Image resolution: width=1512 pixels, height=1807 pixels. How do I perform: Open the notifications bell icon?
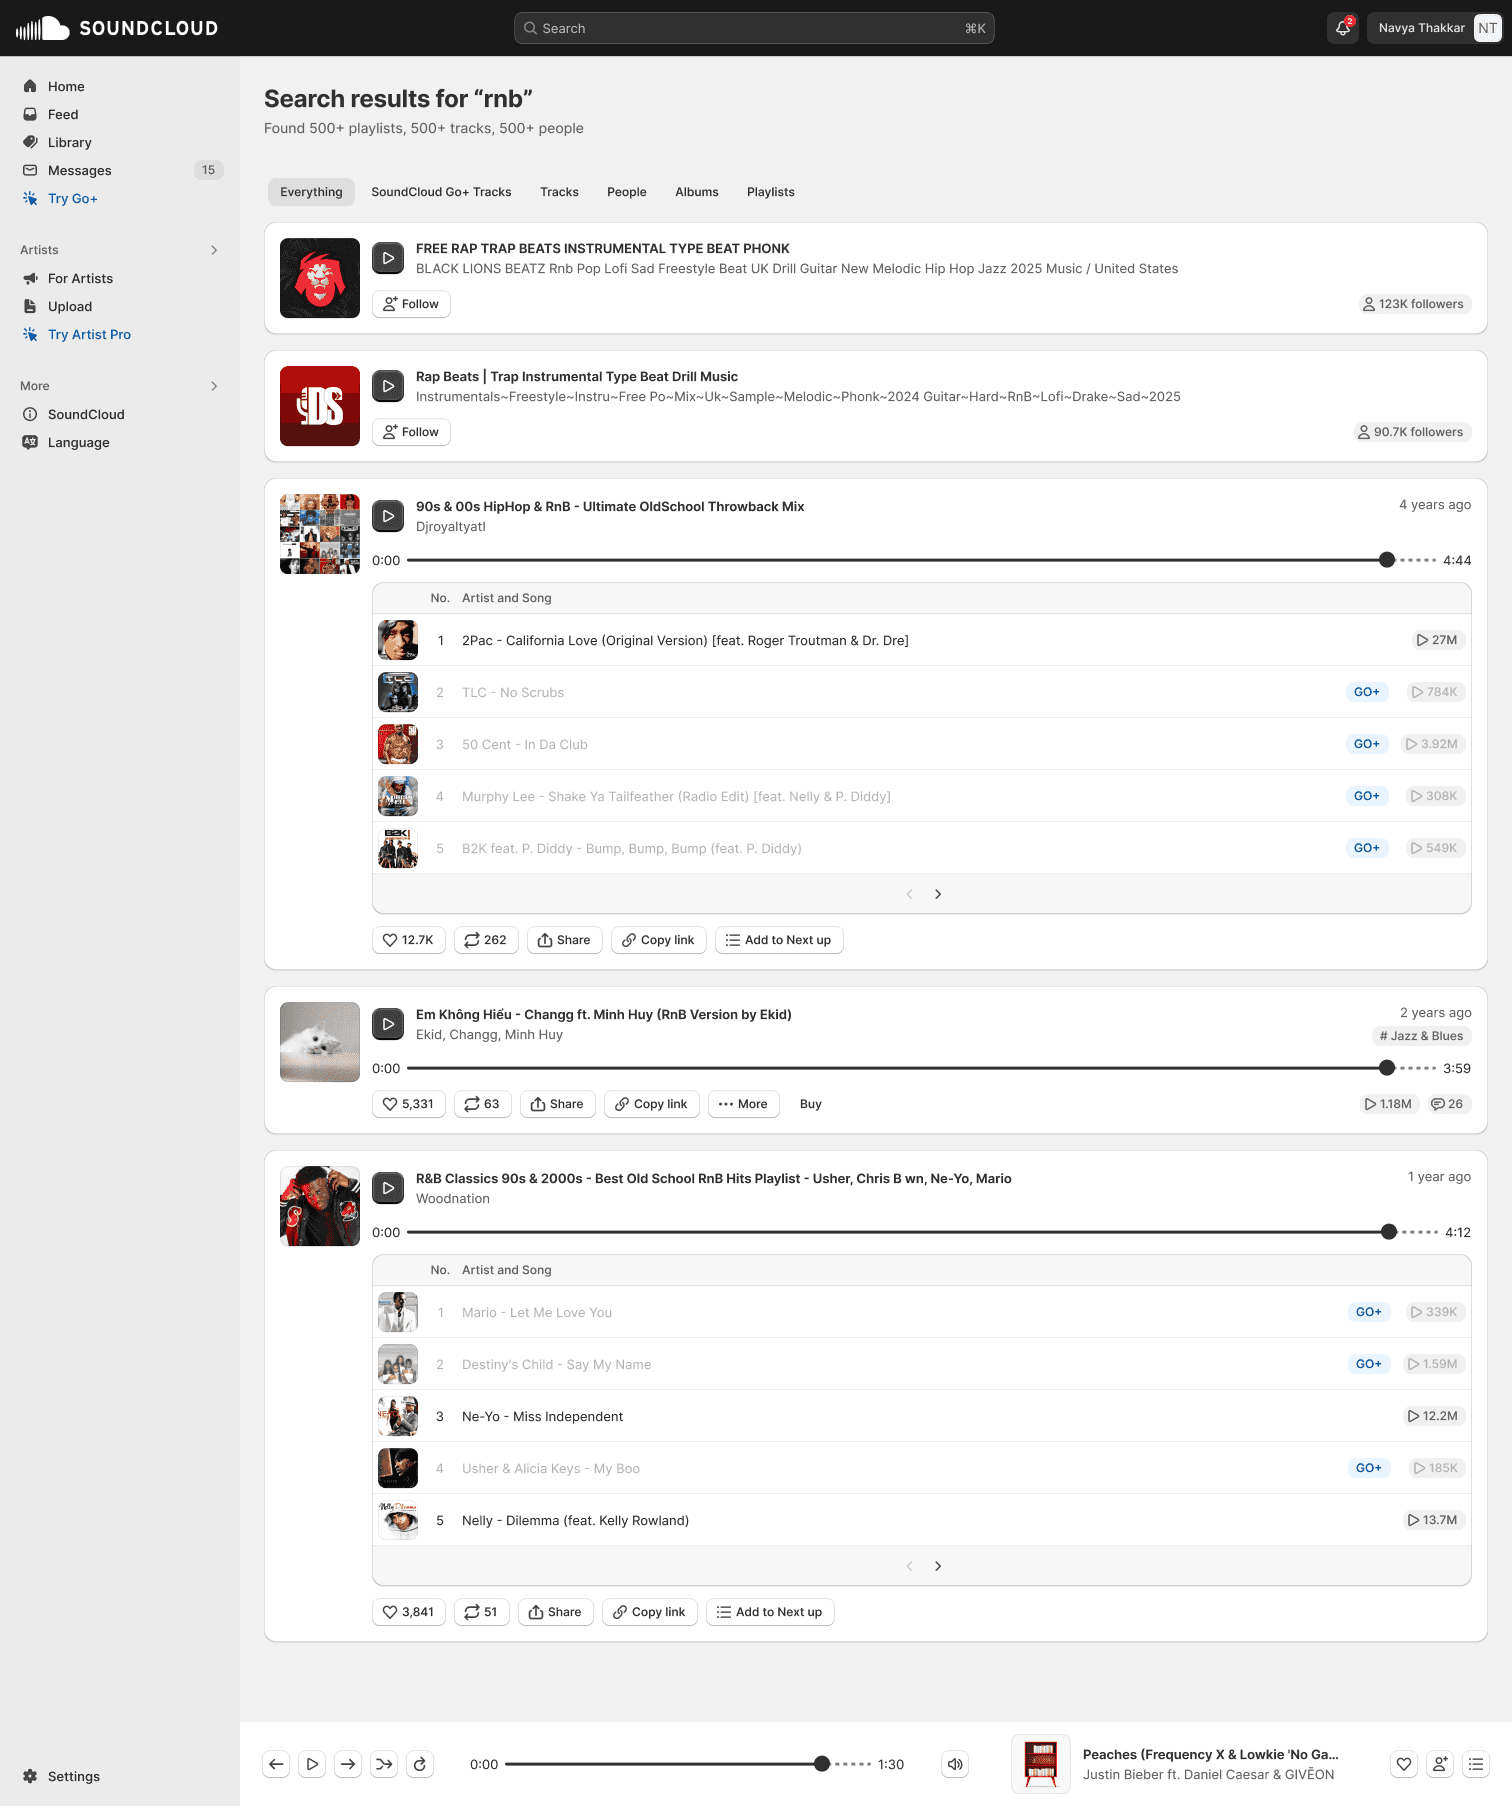click(x=1343, y=28)
